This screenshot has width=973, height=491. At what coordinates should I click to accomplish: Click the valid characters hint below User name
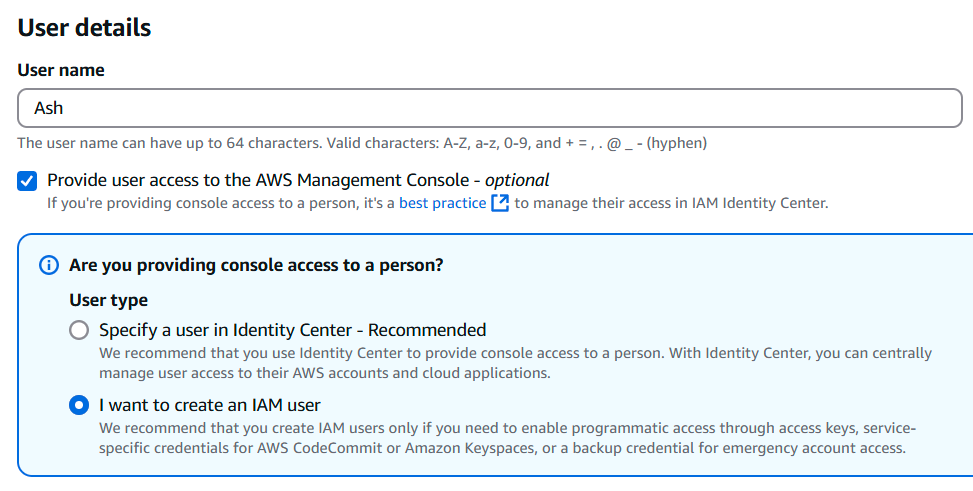[x=362, y=143]
